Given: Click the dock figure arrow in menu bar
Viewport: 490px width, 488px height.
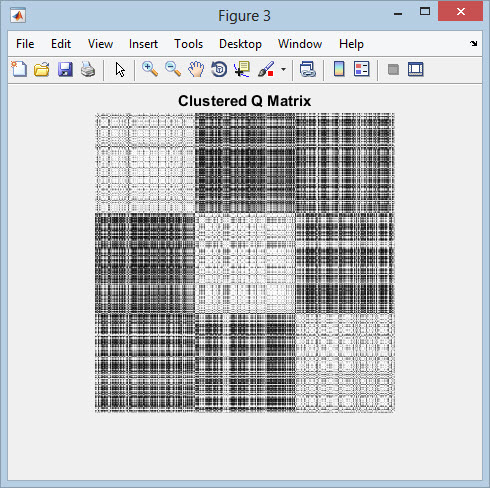Looking at the screenshot, I should (x=473, y=43).
